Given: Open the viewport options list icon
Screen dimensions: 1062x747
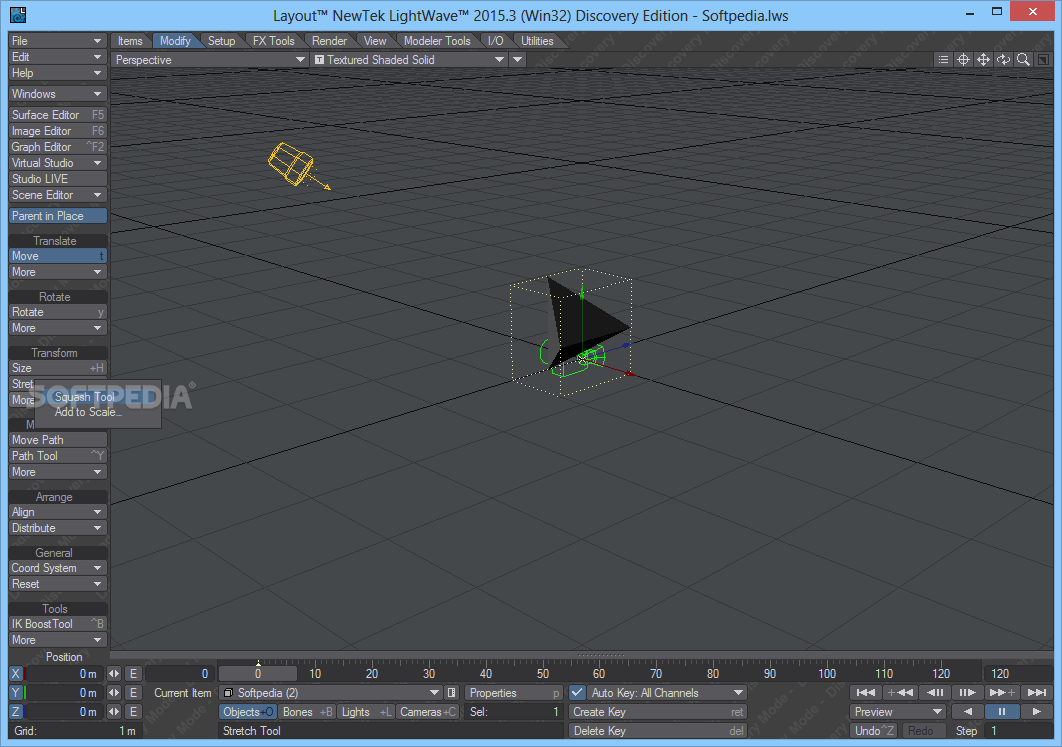Looking at the screenshot, I should click(943, 60).
